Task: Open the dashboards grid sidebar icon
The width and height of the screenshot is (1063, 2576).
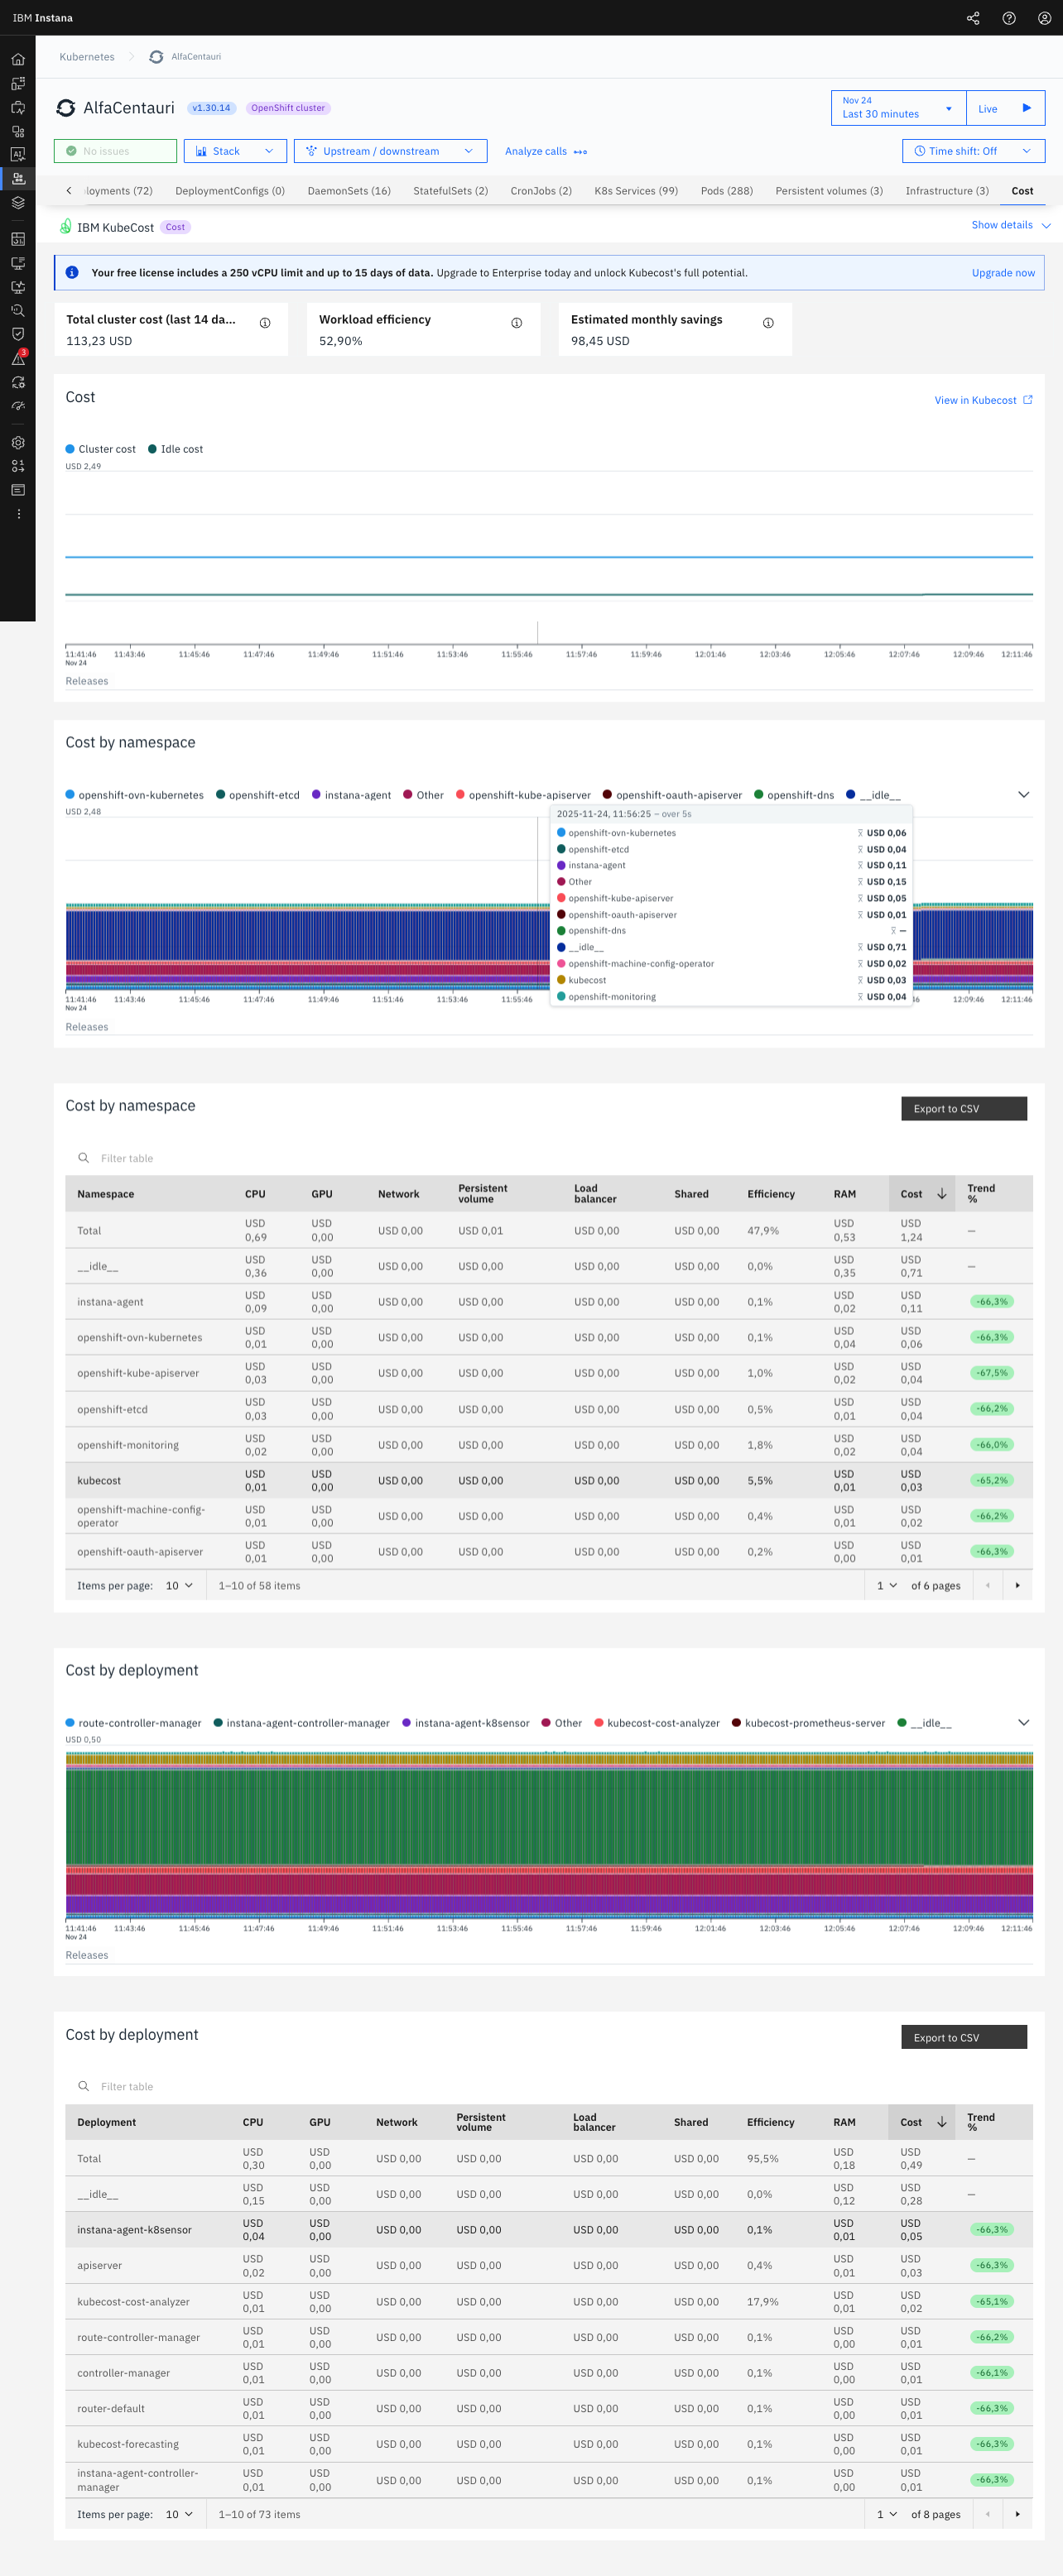Action: [18, 239]
